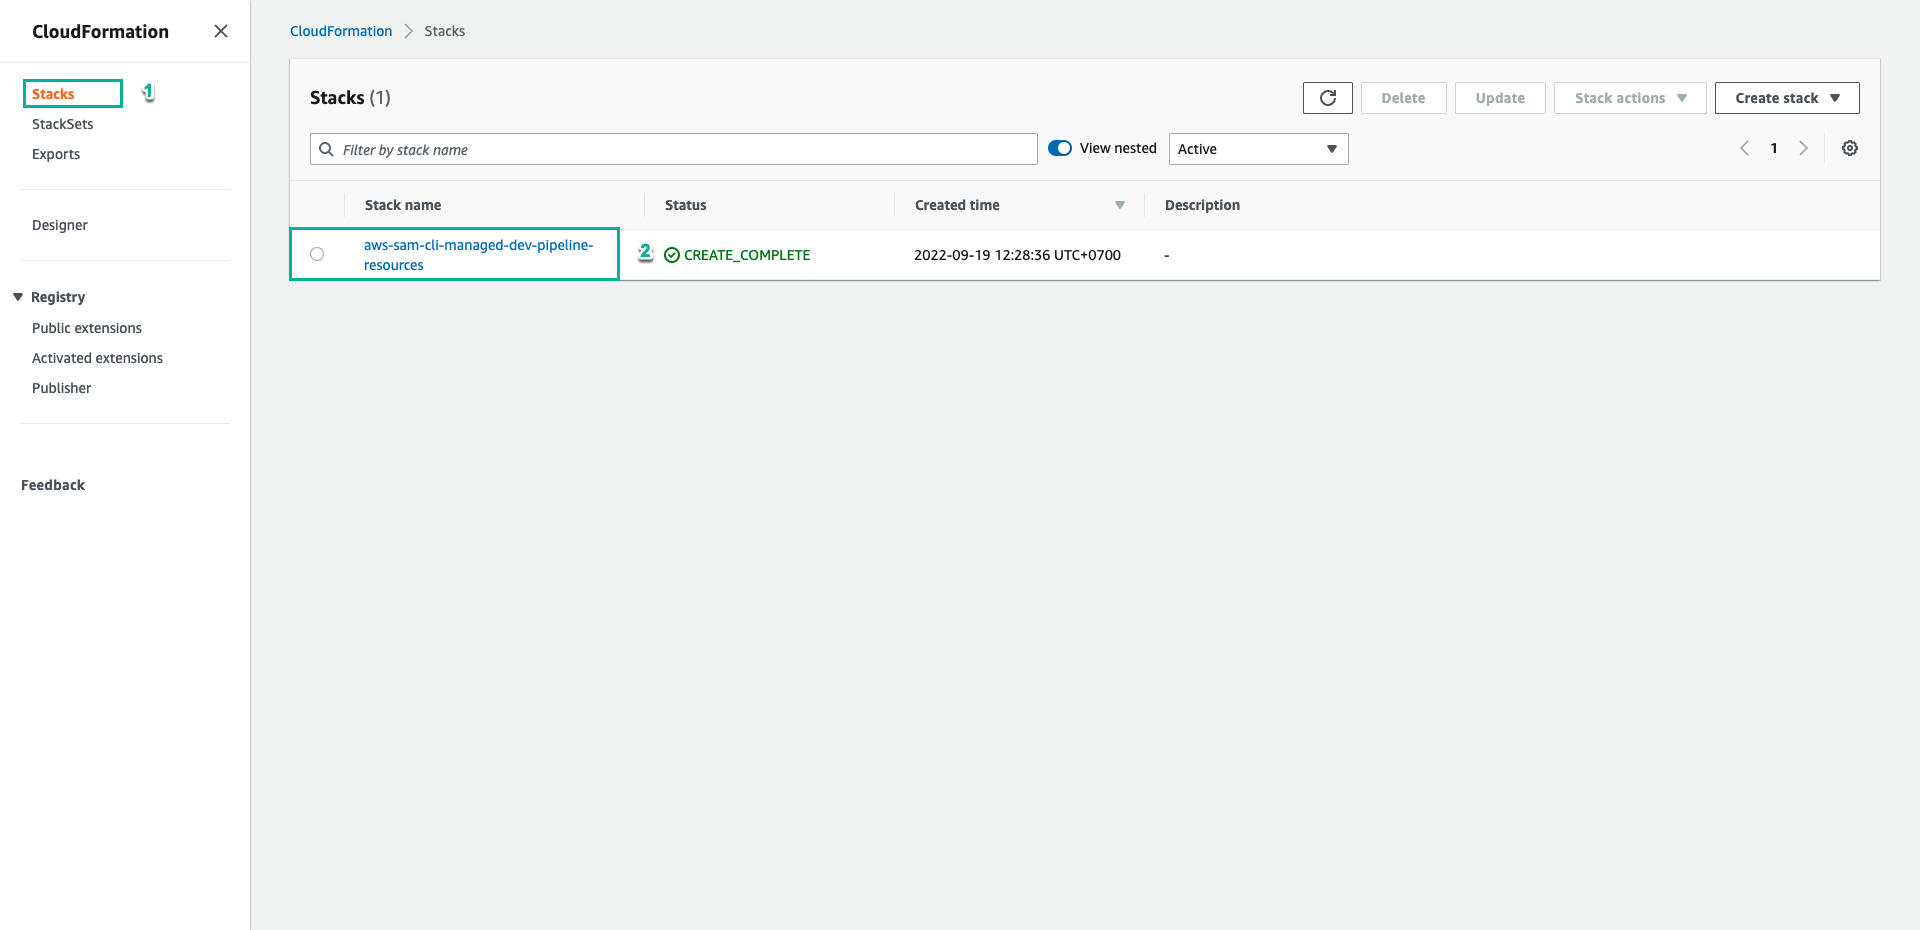Refresh the stacks list
The image size is (1920, 930).
pyautogui.click(x=1327, y=98)
